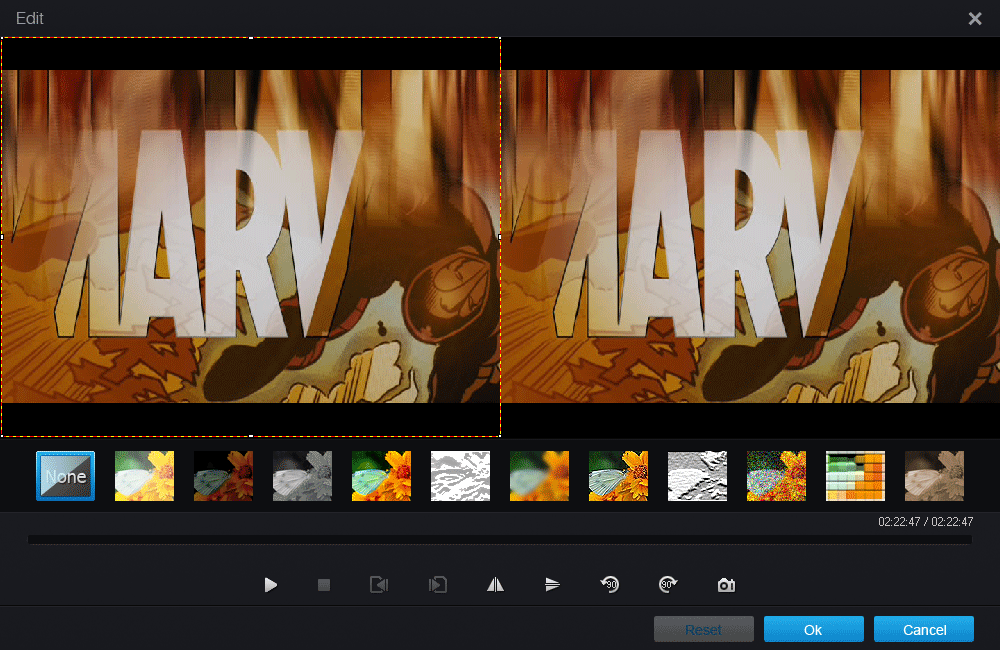
Task: Flip video horizontally
Action: pos(496,585)
